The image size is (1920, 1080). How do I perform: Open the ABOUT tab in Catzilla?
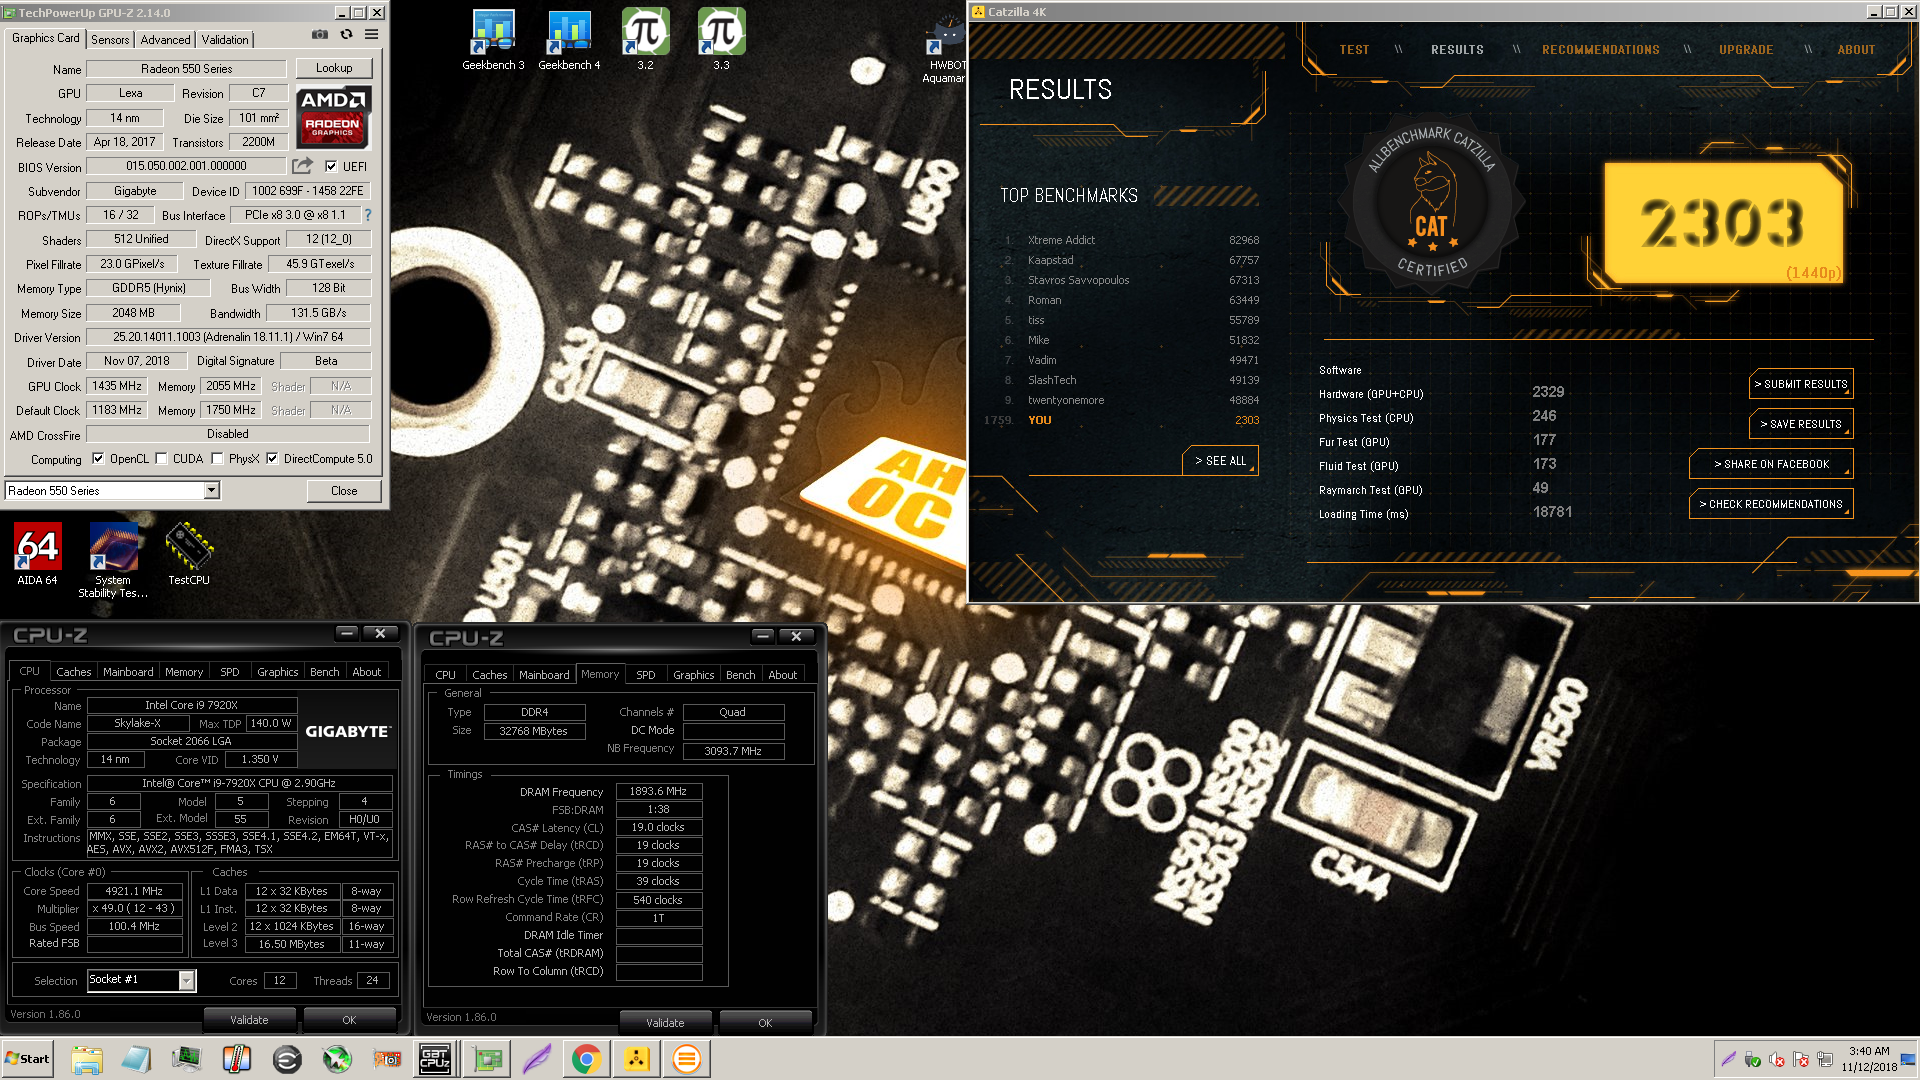click(1856, 50)
